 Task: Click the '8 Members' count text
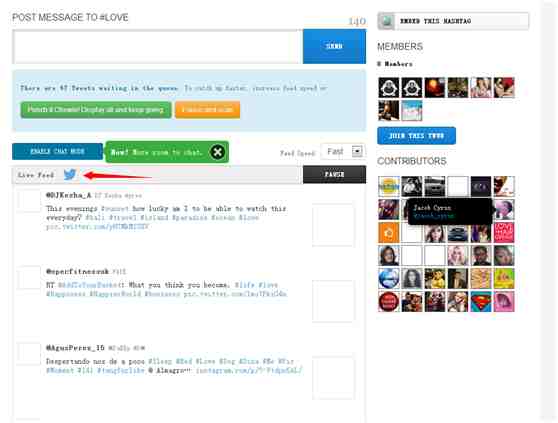(x=395, y=64)
